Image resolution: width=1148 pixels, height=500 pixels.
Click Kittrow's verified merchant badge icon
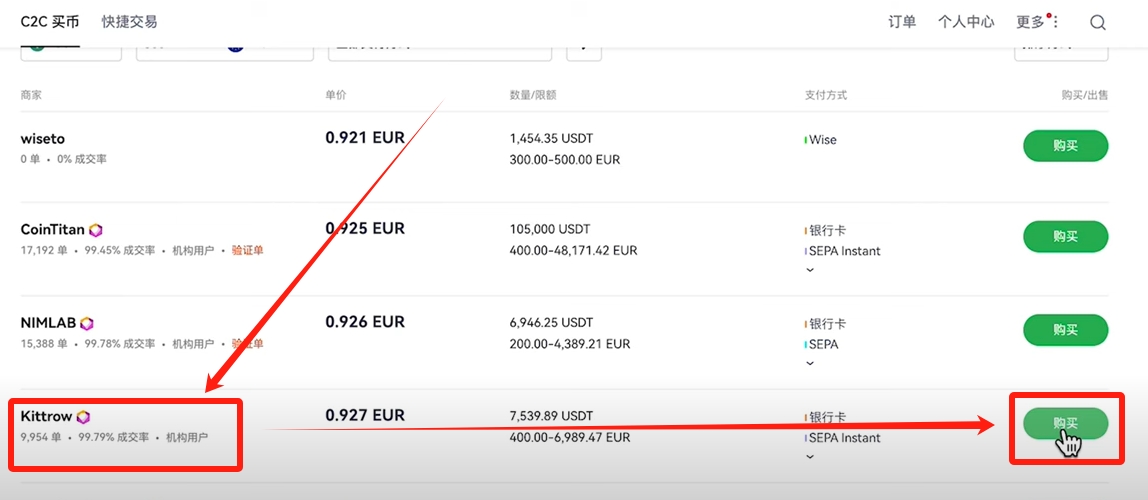pos(83,417)
